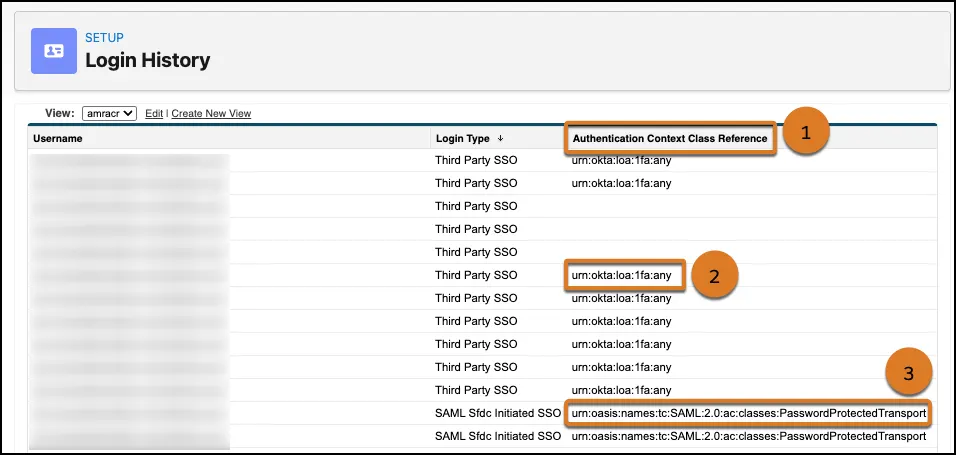Click the Authentication Context Class Reference header
956x455 pixels.
point(670,138)
